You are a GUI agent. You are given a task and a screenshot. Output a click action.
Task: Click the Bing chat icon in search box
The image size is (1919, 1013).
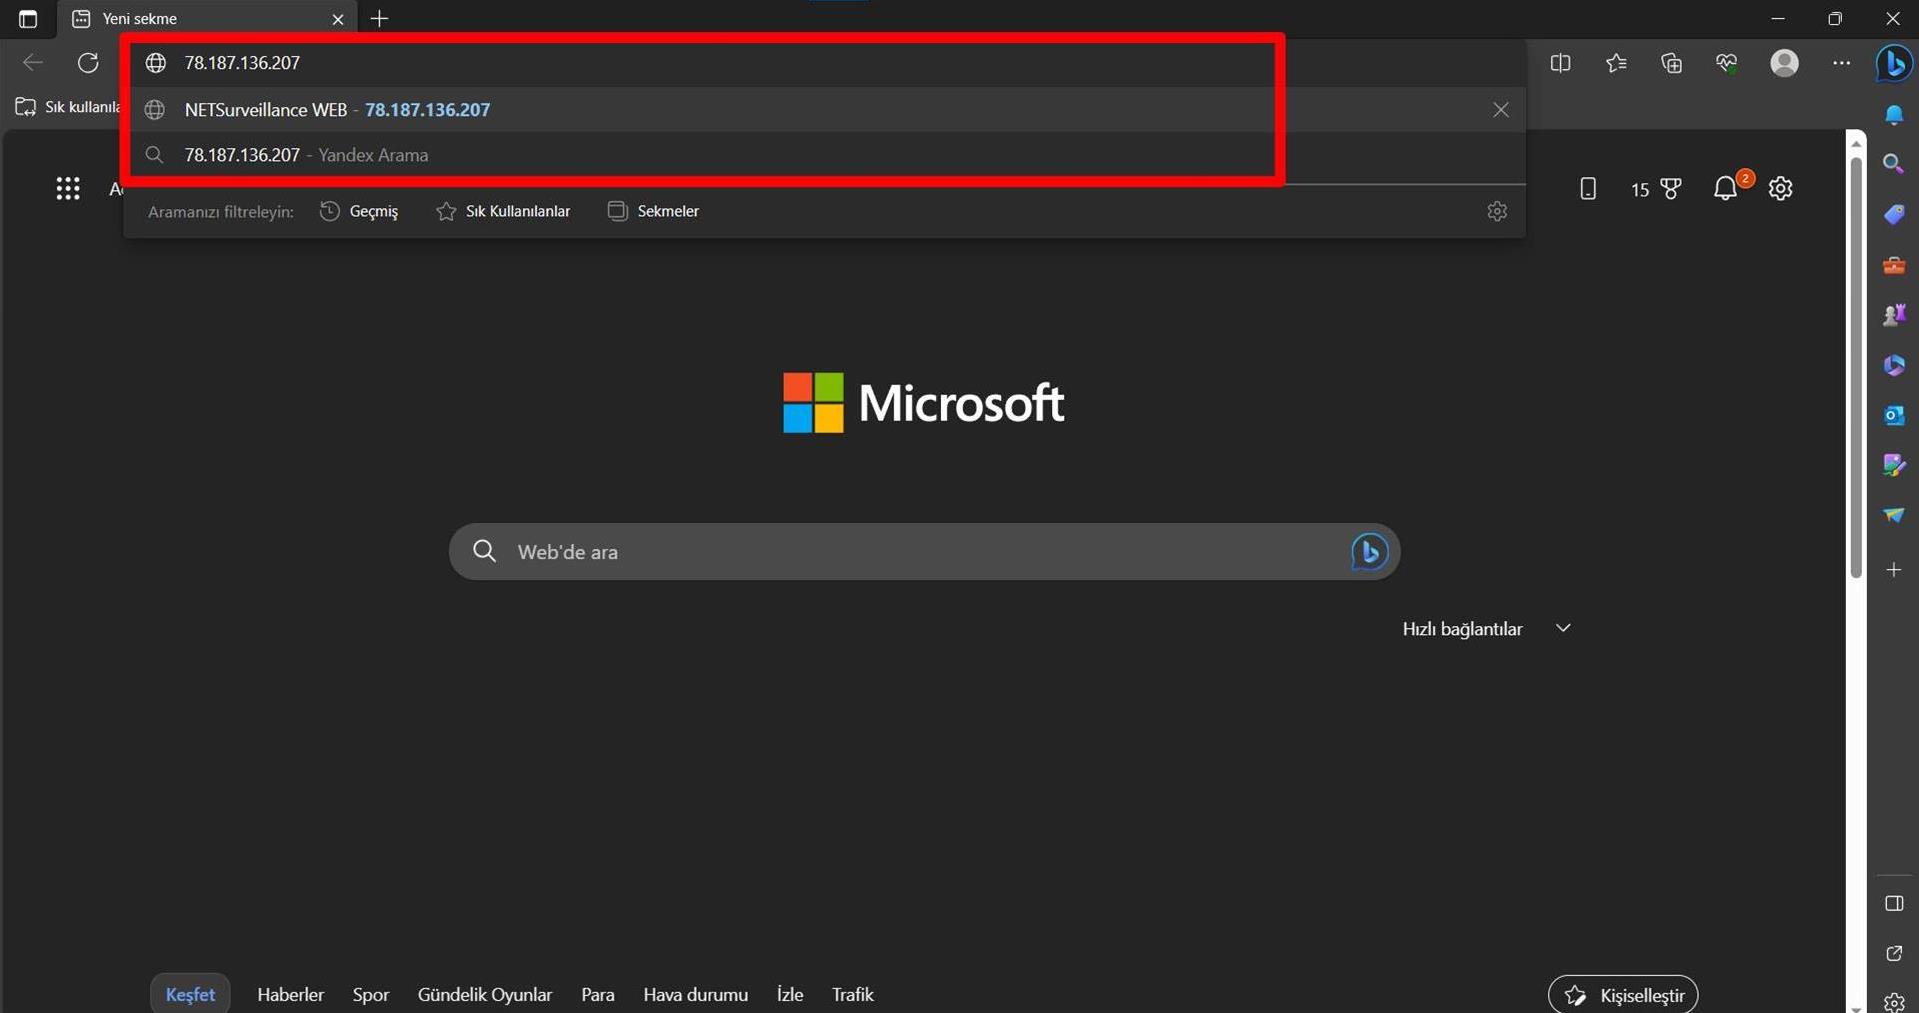[1369, 552]
